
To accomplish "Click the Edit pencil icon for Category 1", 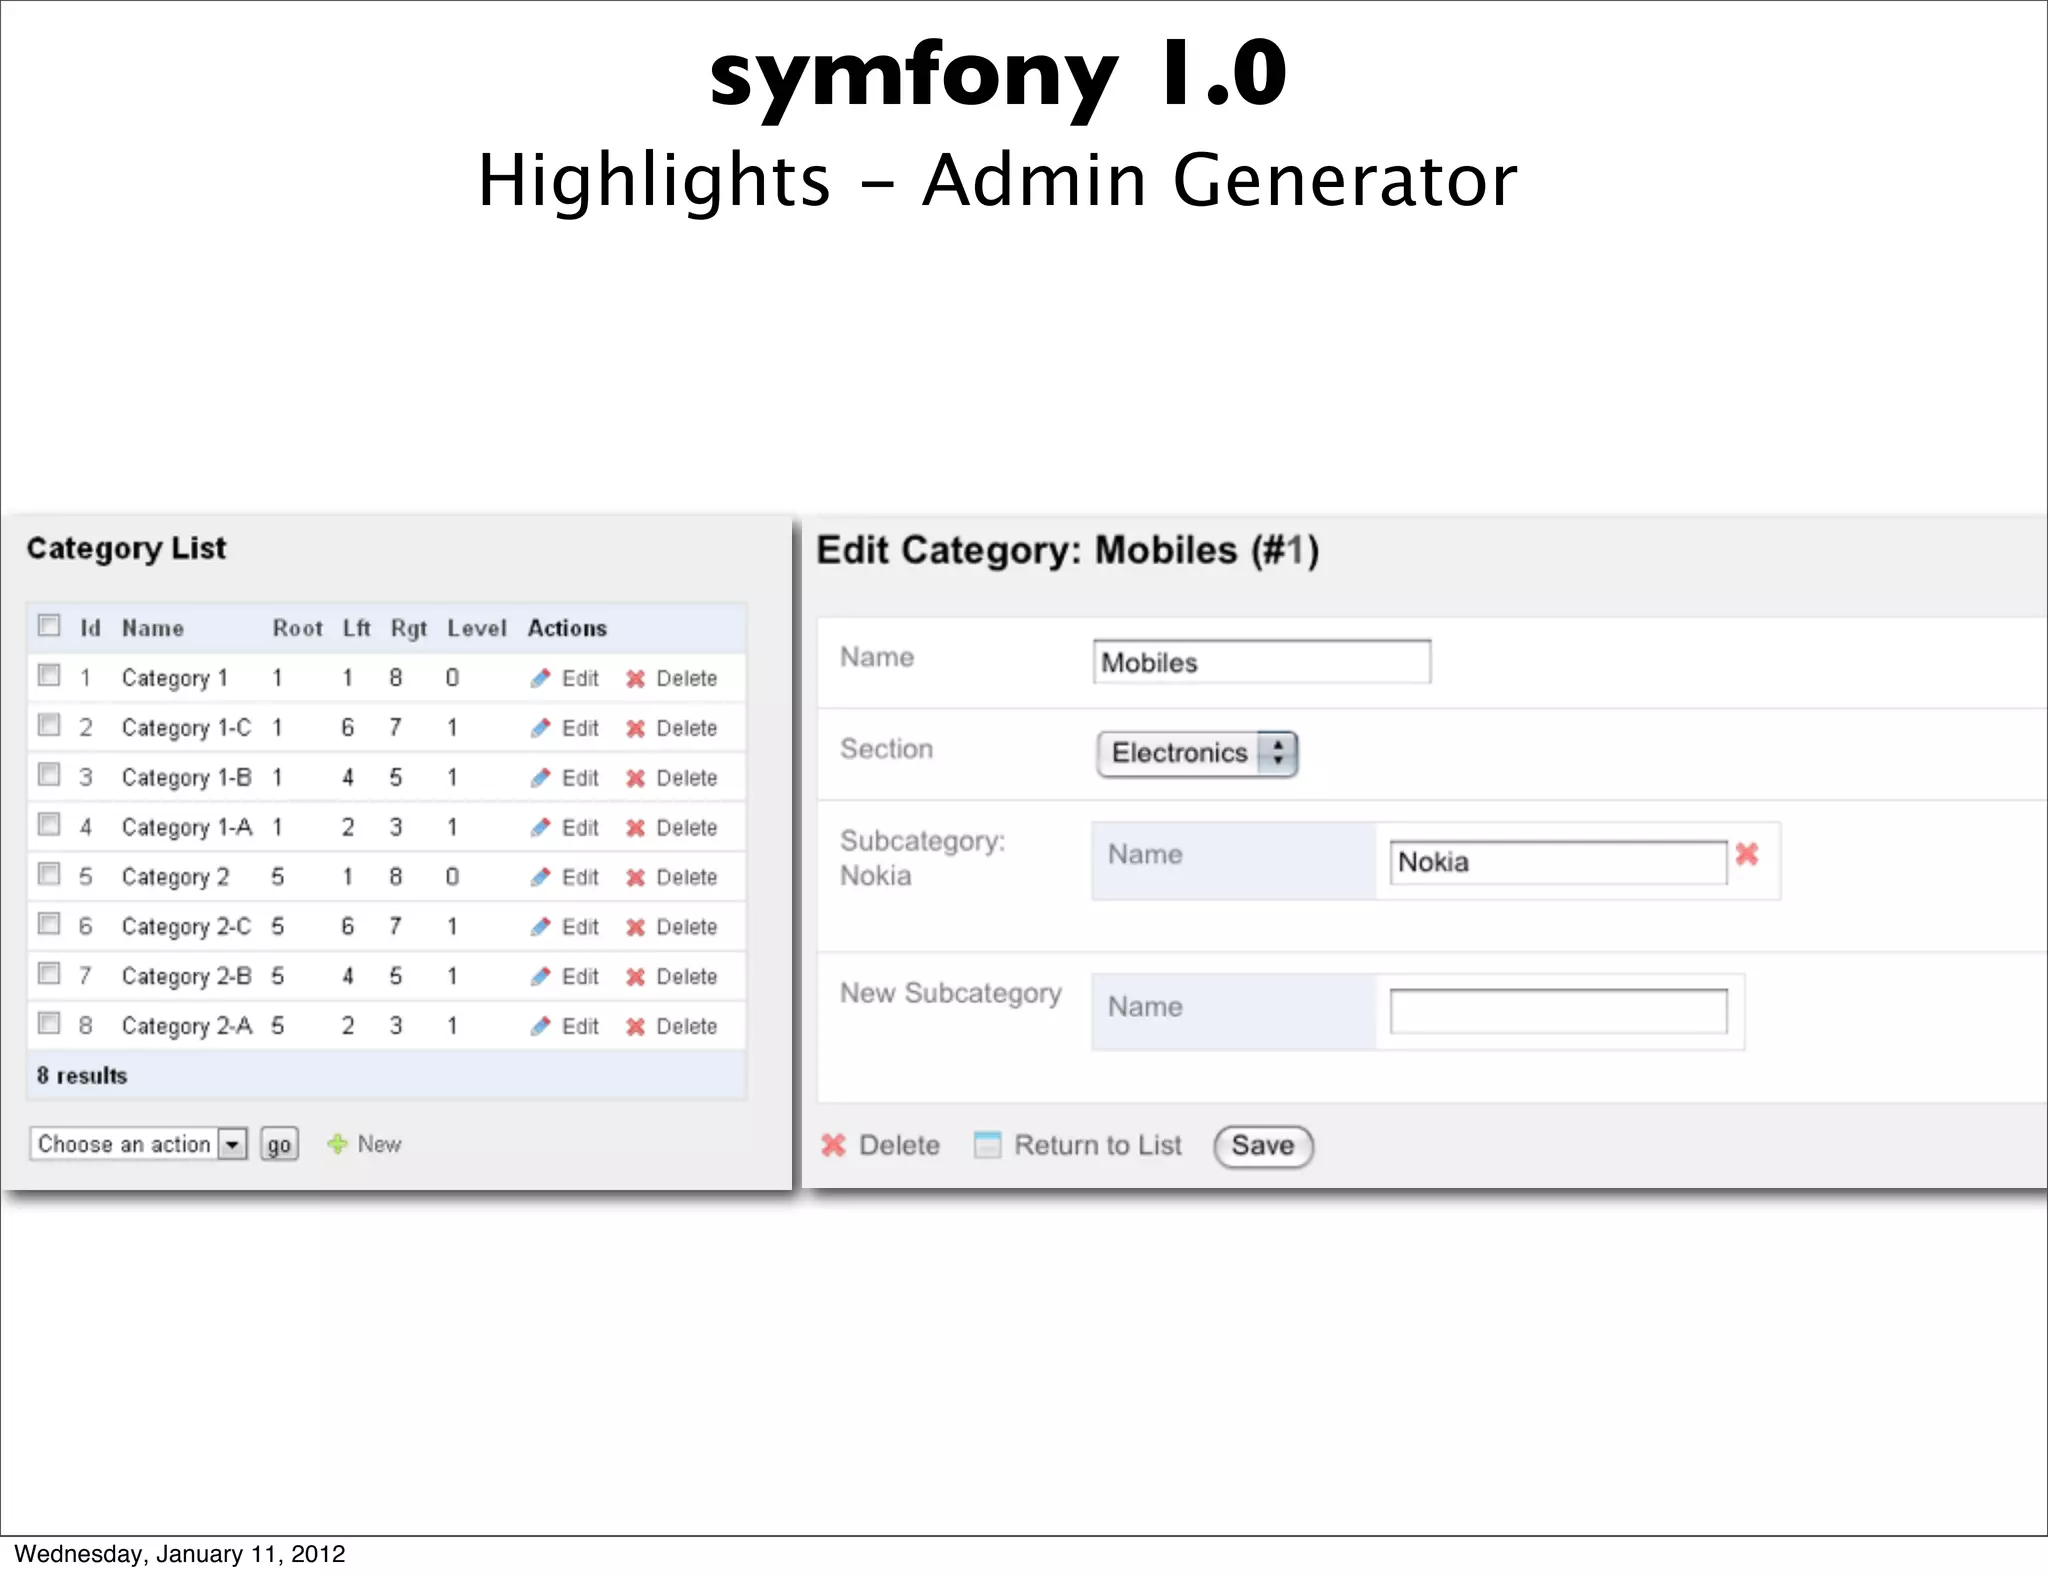I will (x=540, y=678).
